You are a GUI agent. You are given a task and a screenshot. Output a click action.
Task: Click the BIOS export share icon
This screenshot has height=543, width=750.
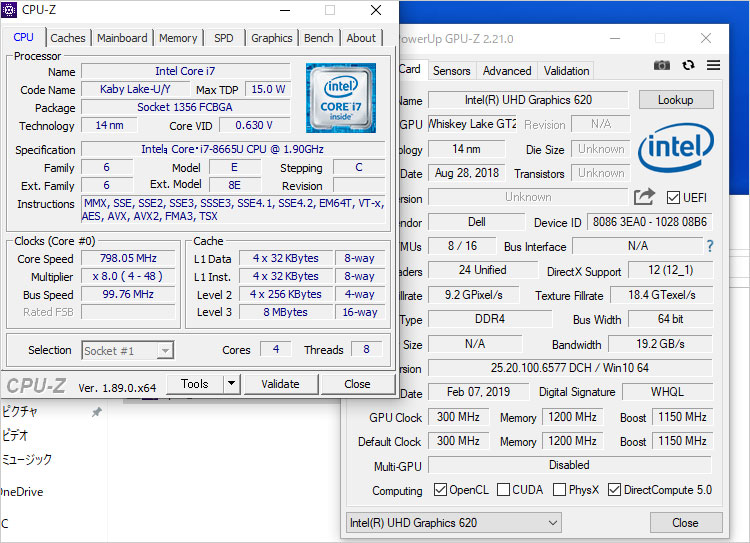[x=644, y=197]
